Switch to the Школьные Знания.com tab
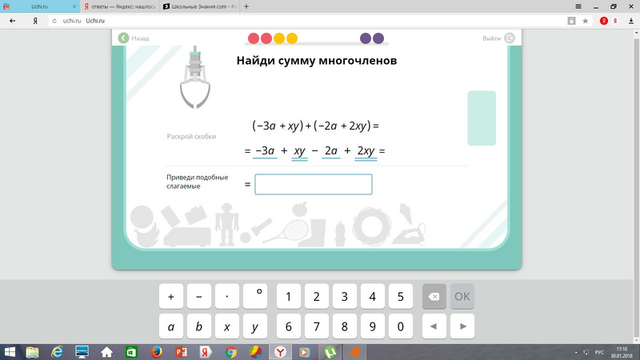Screen dimensions: 640x360 point(200,7)
